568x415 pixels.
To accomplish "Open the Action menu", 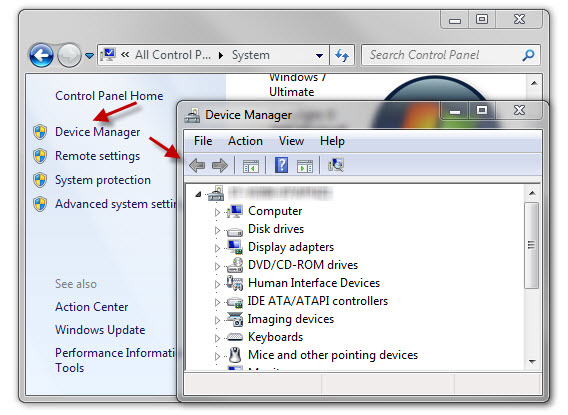I will coord(245,141).
